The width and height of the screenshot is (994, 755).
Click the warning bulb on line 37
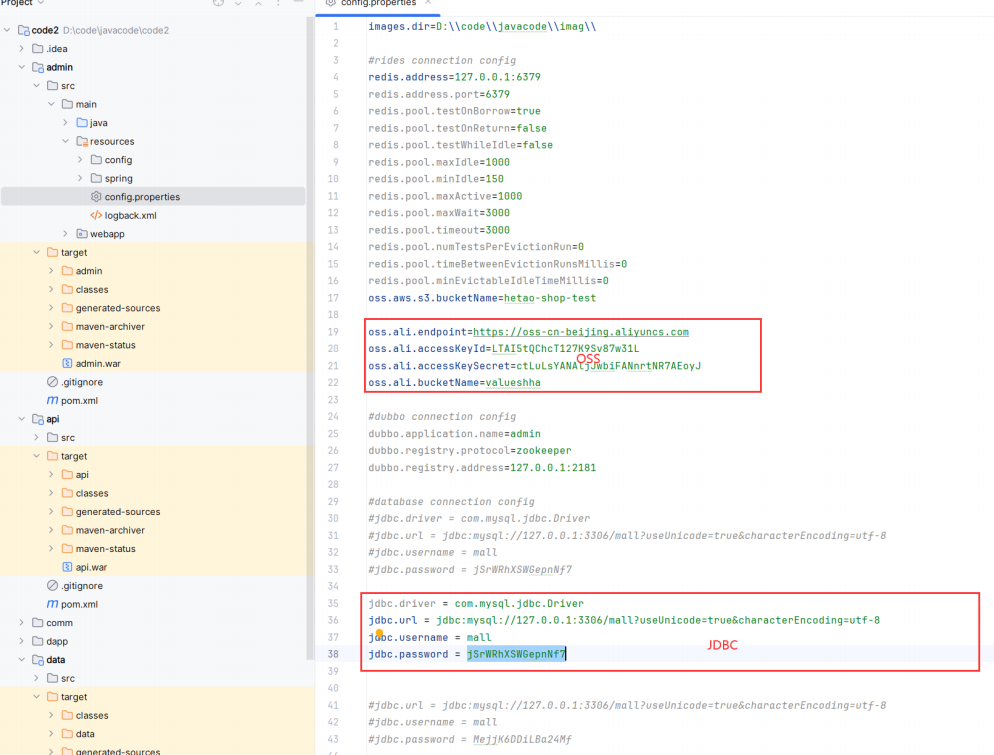click(x=379, y=633)
